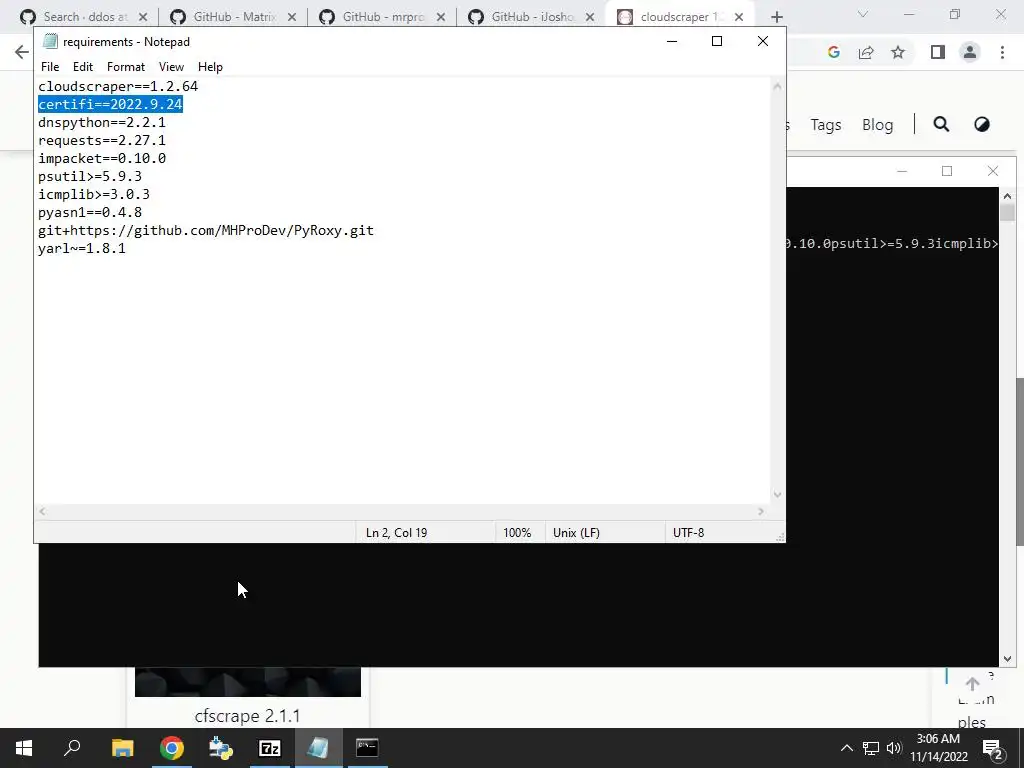Open Windows taskbar search
1024x768 pixels.
coord(72,748)
